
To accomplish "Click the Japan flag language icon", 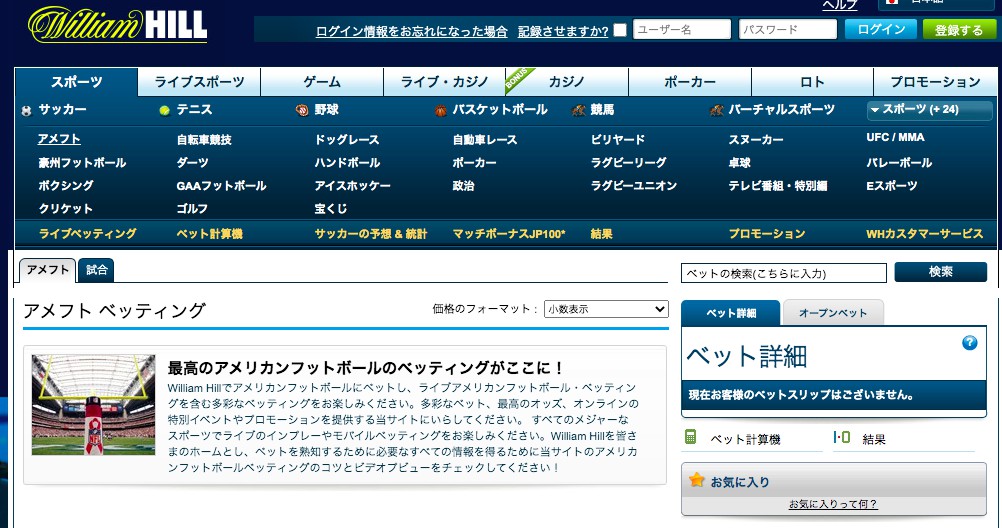I will (891, 2).
